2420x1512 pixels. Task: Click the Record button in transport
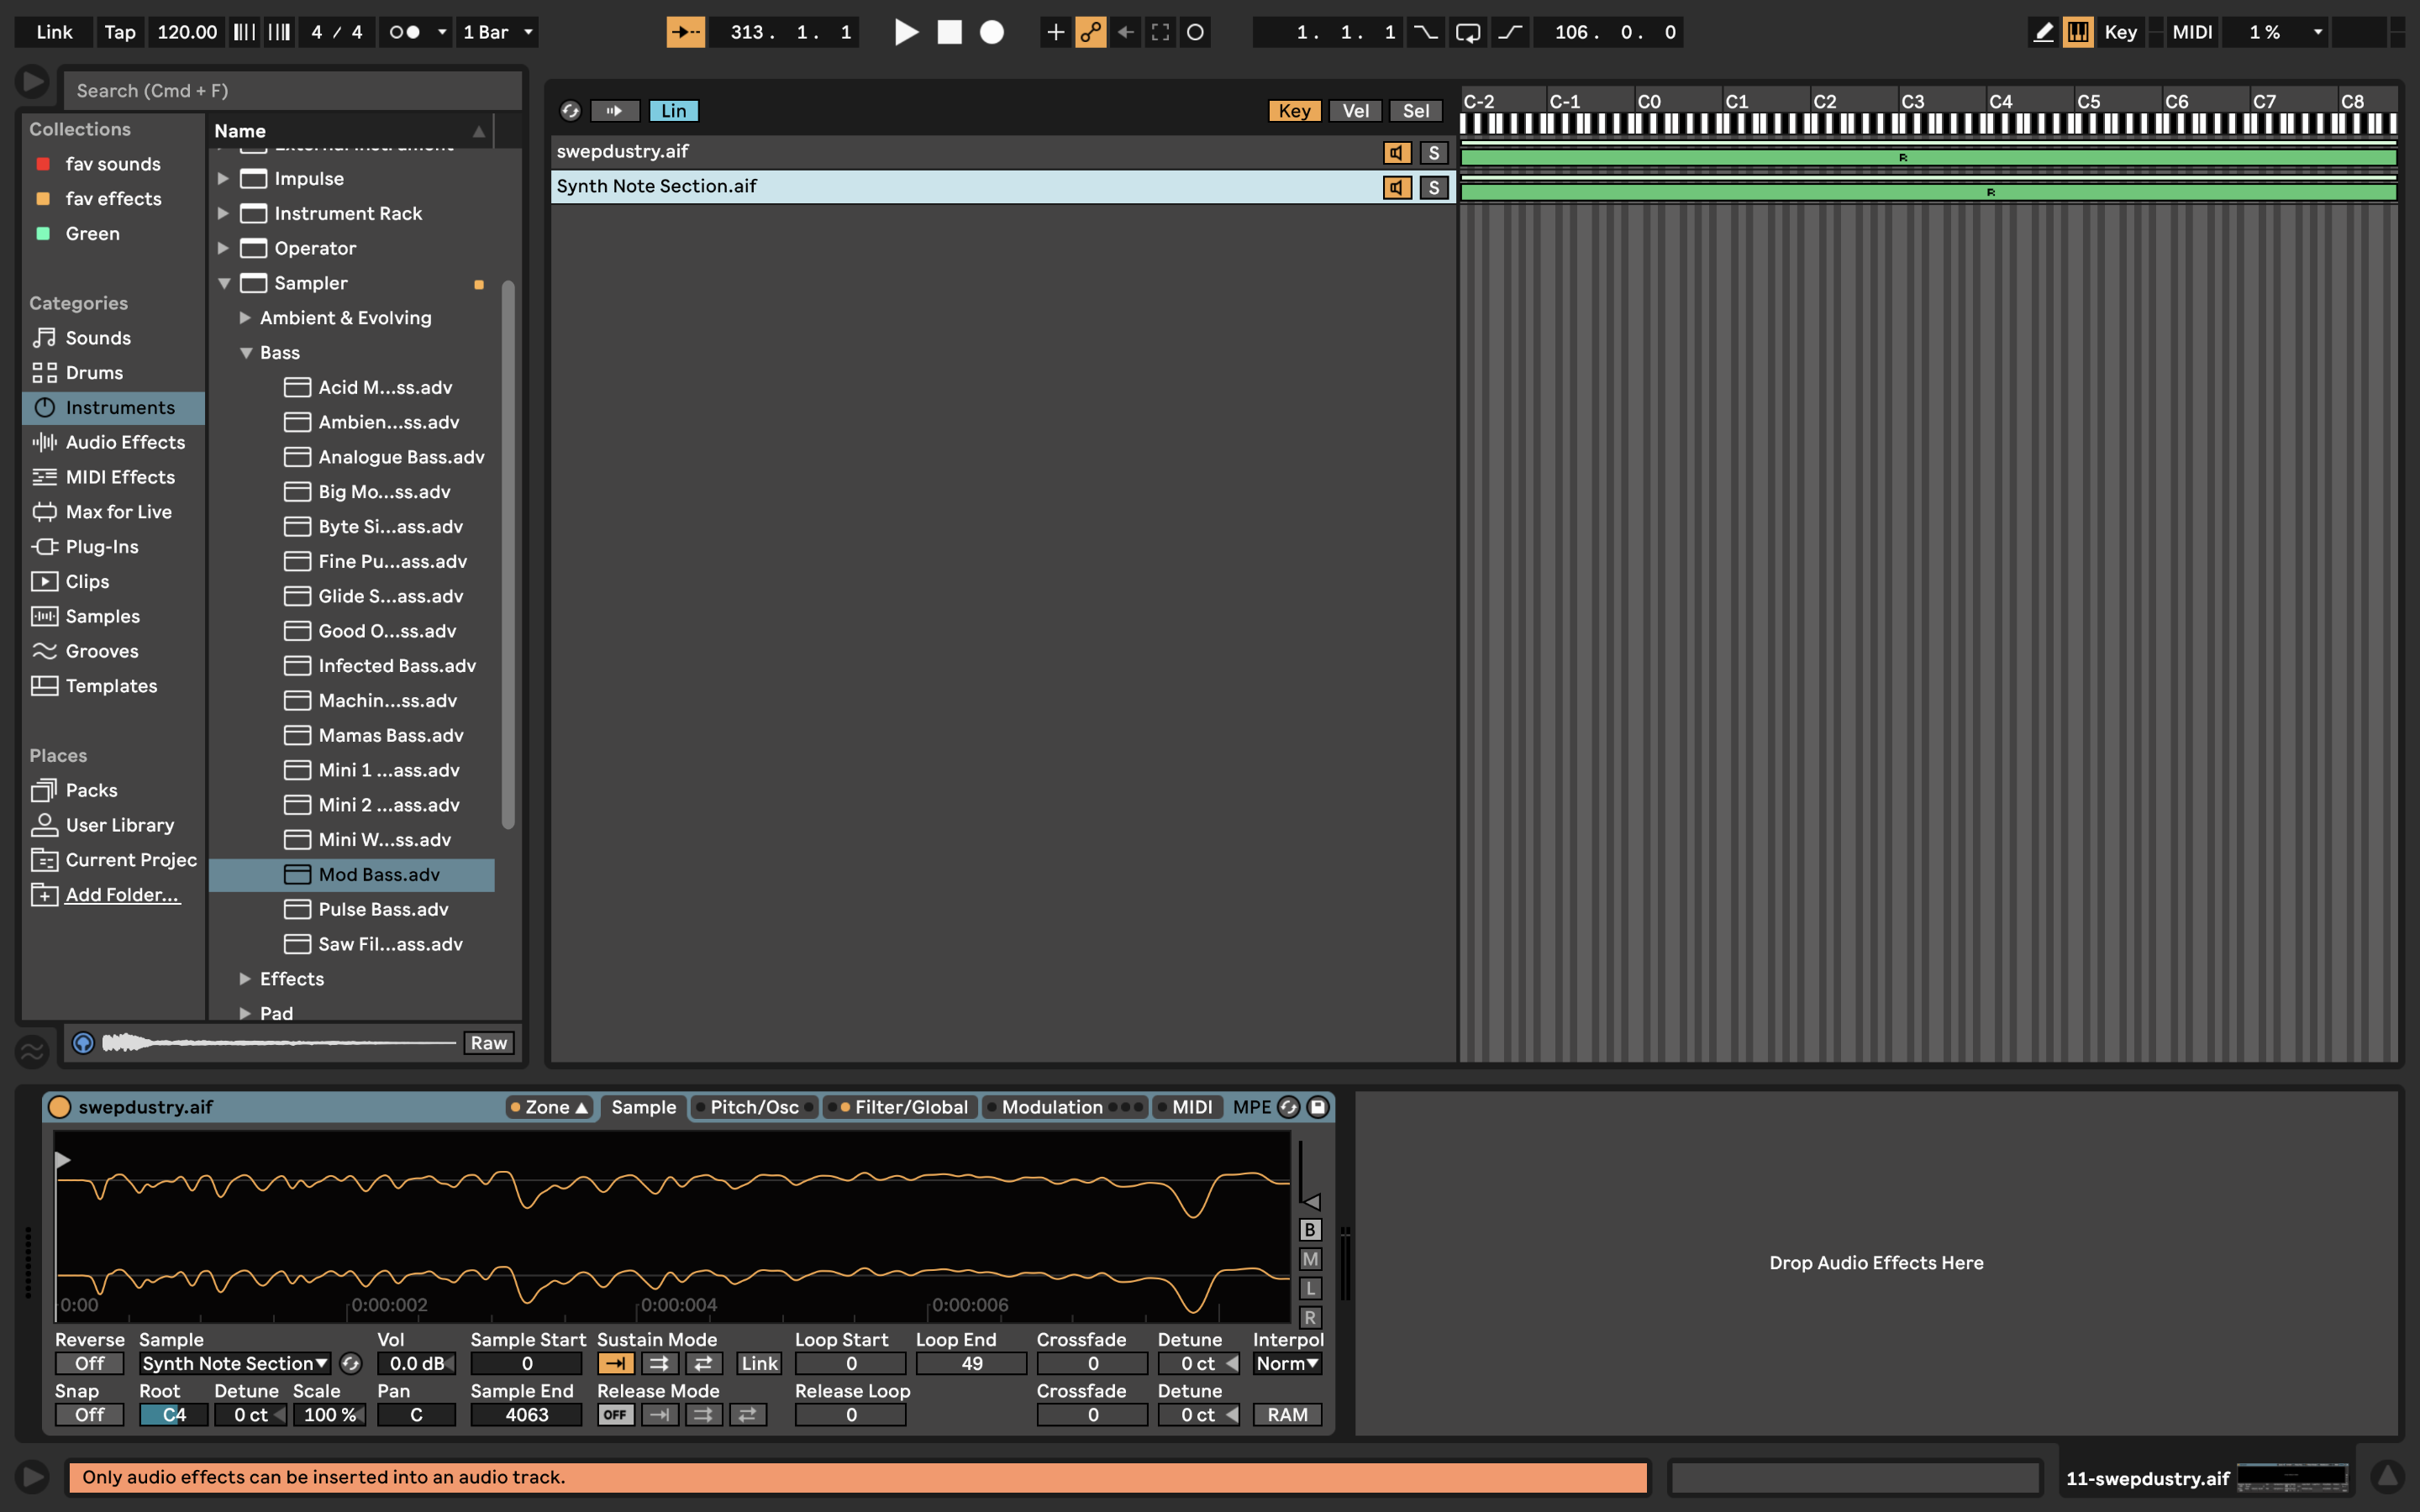[991, 32]
